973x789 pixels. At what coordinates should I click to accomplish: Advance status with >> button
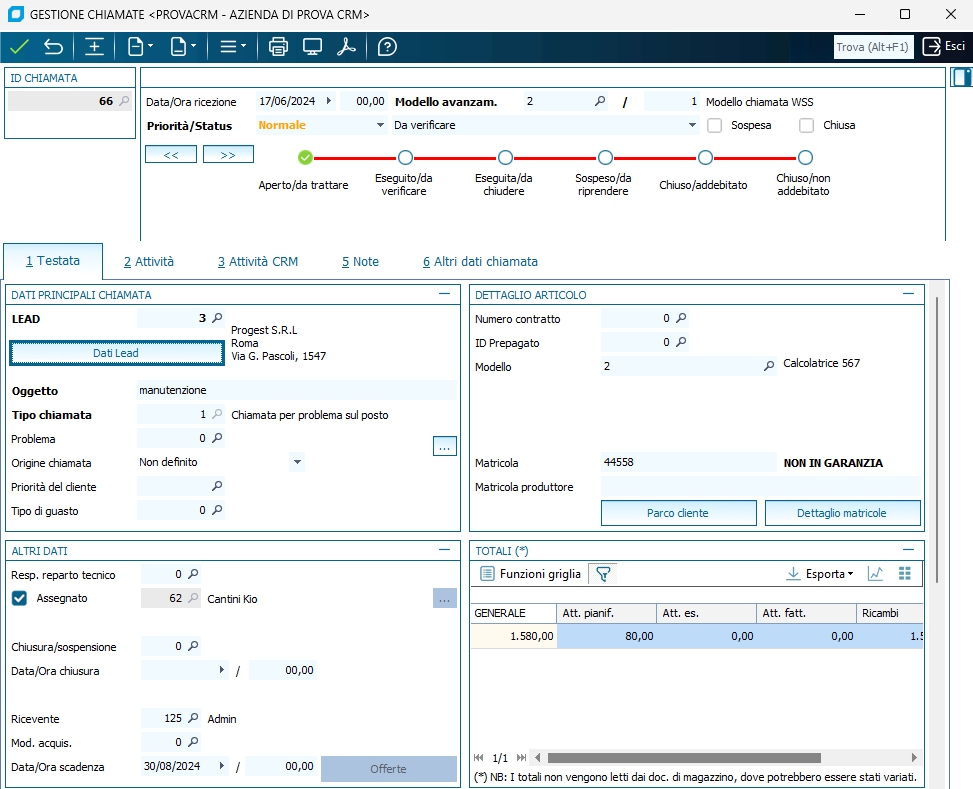(x=228, y=154)
